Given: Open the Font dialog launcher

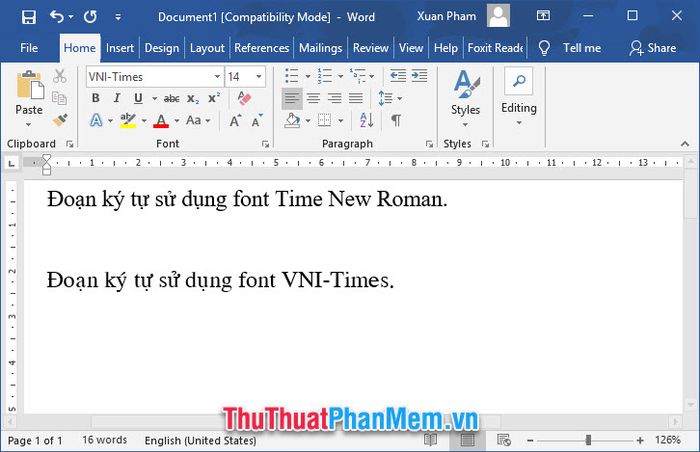Looking at the screenshot, I should coord(265,144).
